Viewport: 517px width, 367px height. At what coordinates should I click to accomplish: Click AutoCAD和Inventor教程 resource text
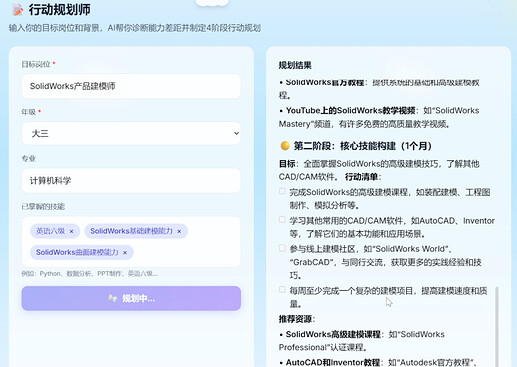[333, 362]
